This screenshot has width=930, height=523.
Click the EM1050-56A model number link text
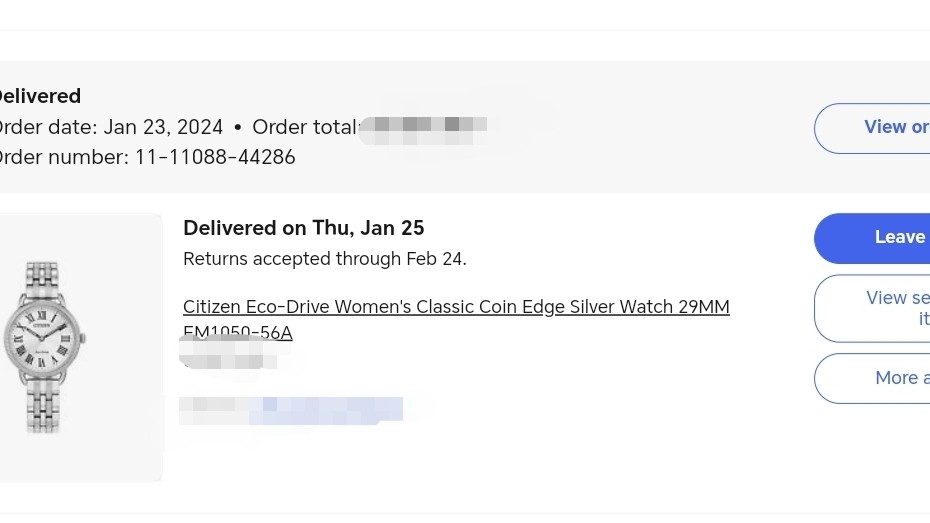point(238,332)
